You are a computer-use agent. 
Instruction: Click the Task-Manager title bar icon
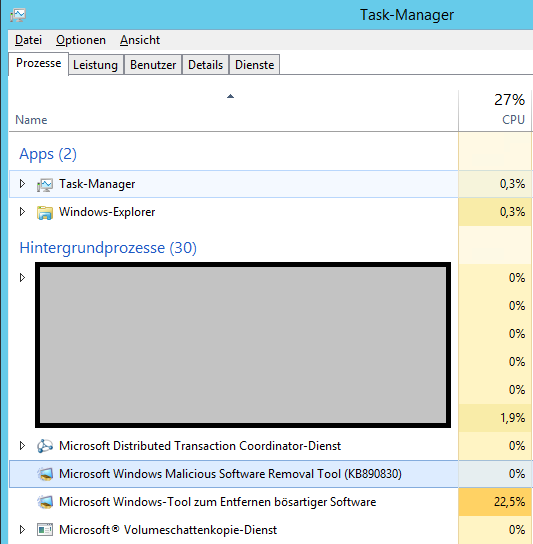[18, 15]
